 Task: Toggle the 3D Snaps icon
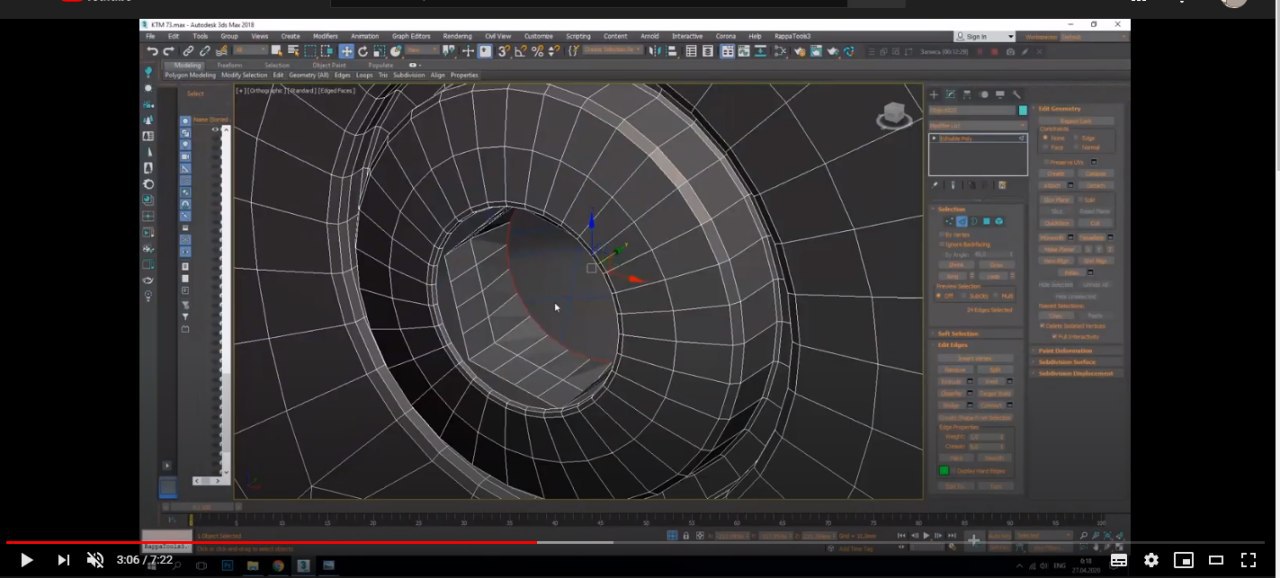coord(503,51)
